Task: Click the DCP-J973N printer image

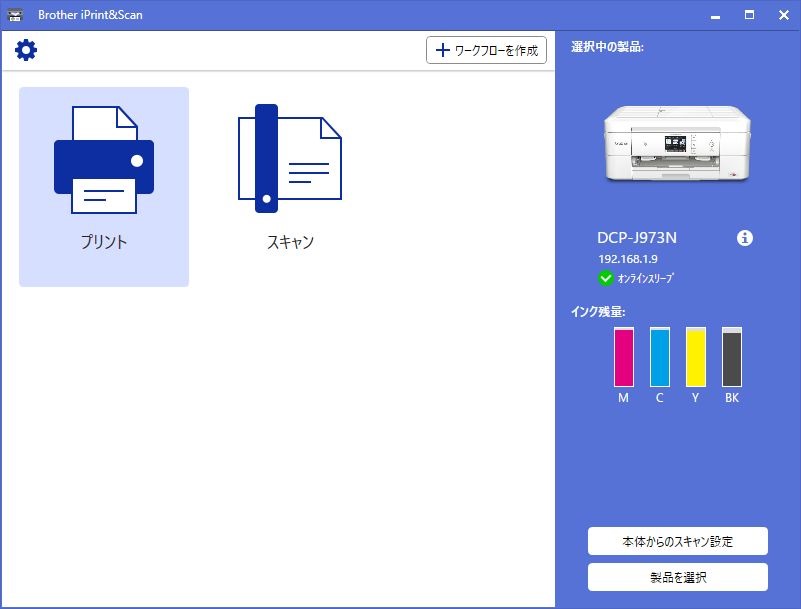Action: pyautogui.click(x=677, y=144)
